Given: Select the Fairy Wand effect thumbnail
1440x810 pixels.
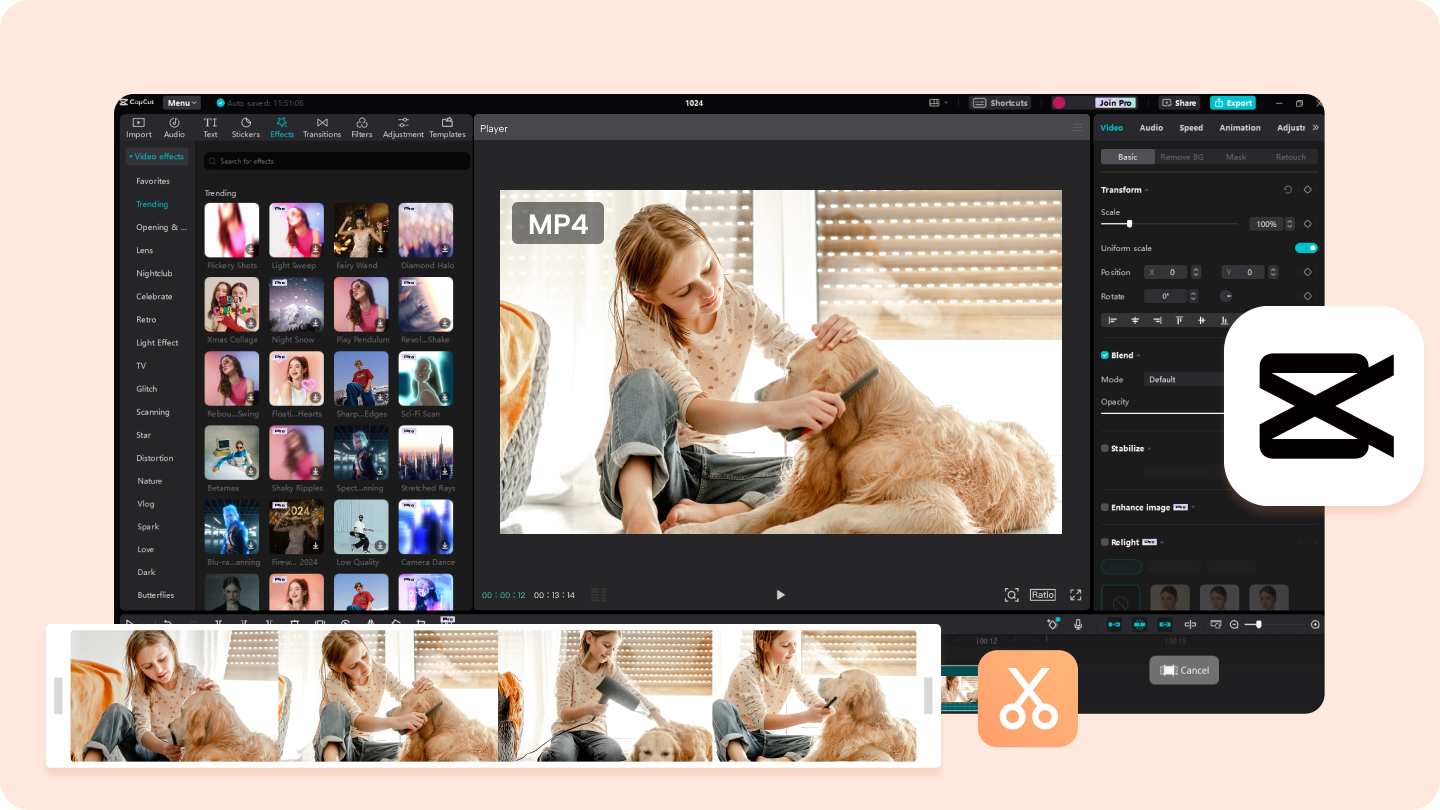Looking at the screenshot, I should [361, 231].
